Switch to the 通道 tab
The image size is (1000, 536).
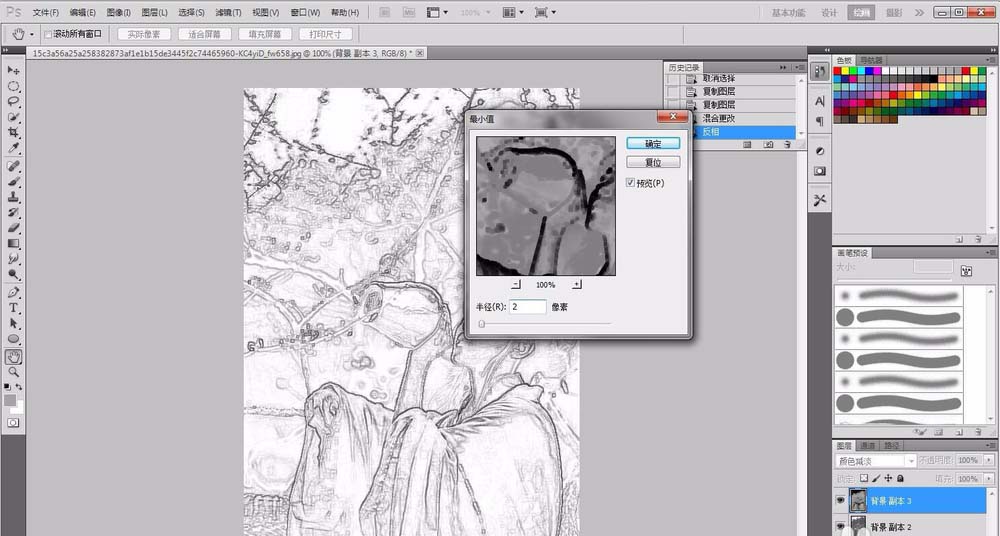[868, 445]
